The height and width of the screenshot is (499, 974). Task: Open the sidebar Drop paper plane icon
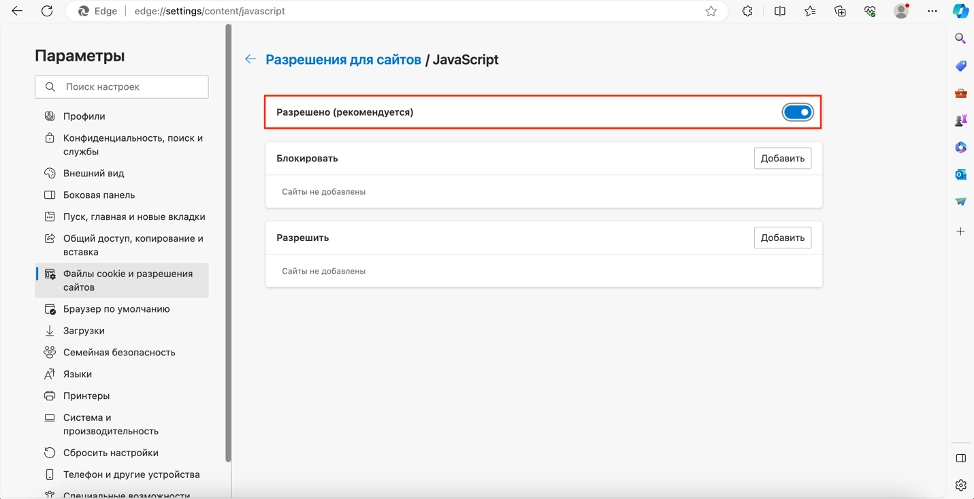[x=960, y=202]
